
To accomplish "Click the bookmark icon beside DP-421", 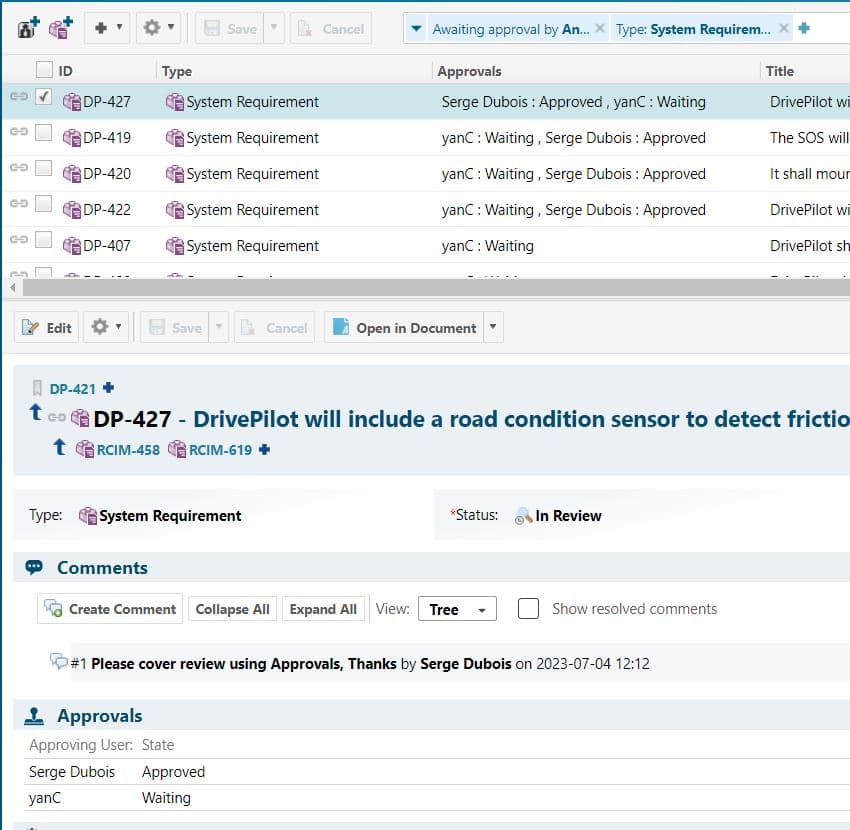I will pyautogui.click(x=37, y=388).
